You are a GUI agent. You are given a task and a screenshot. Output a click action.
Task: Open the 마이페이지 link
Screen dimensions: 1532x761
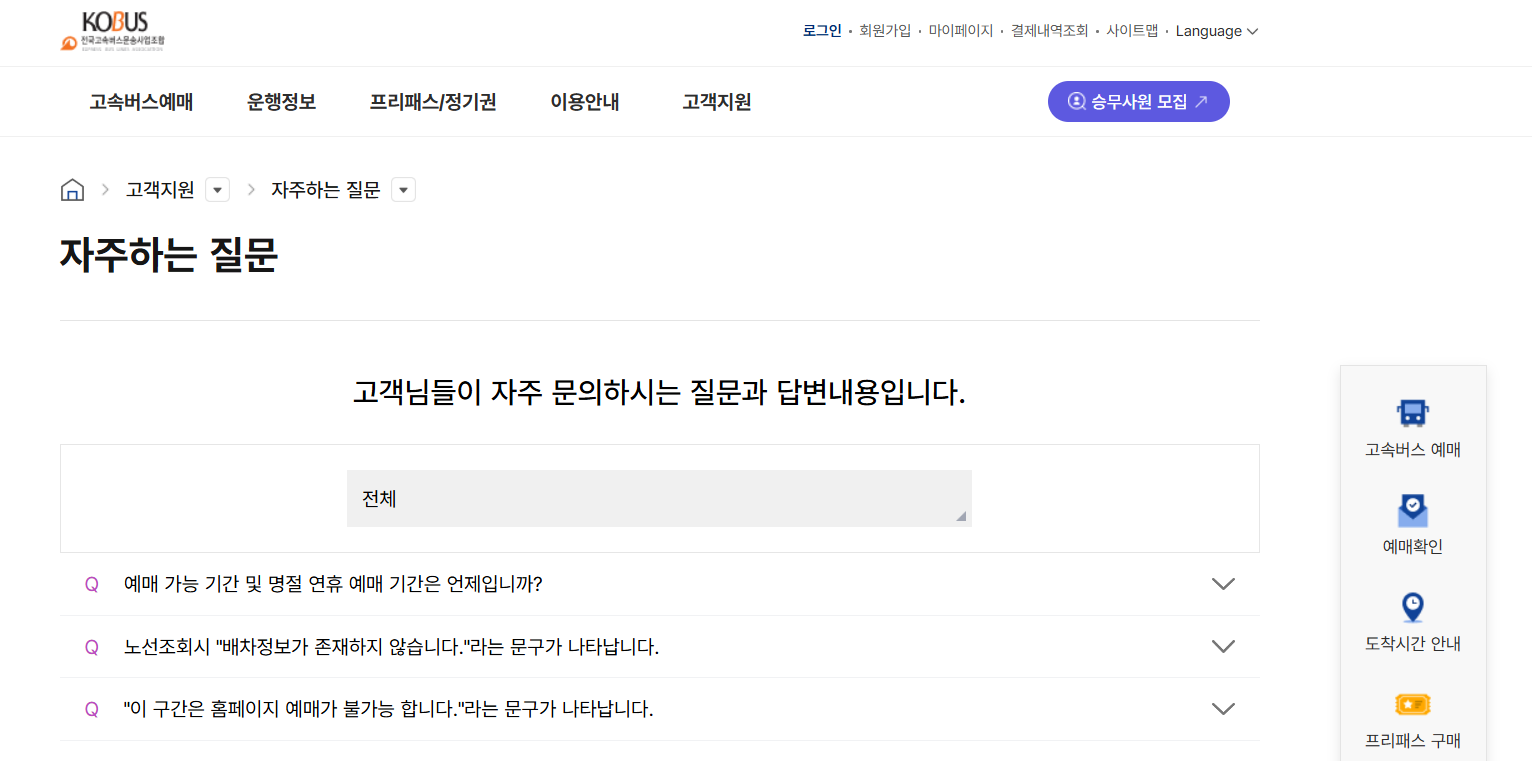pos(961,31)
